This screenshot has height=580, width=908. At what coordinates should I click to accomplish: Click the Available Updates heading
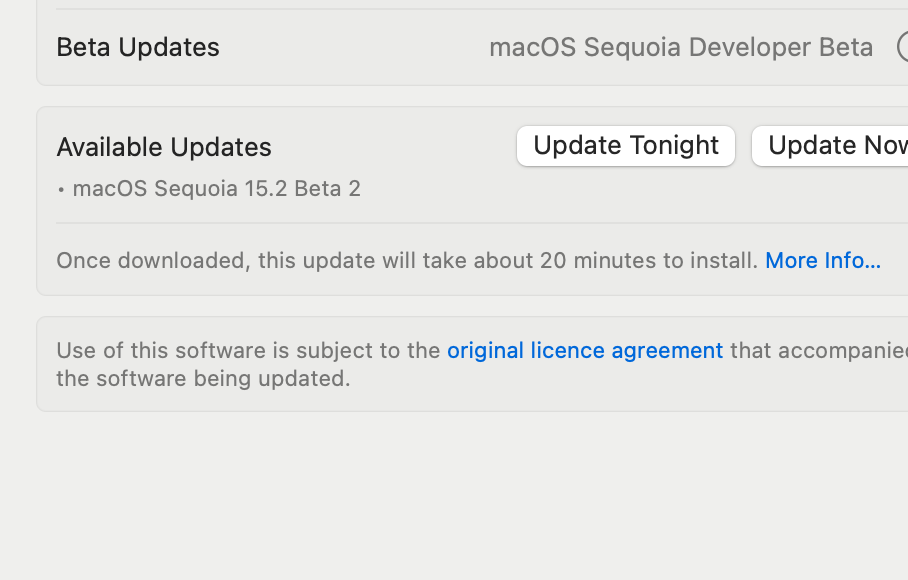tap(164, 147)
